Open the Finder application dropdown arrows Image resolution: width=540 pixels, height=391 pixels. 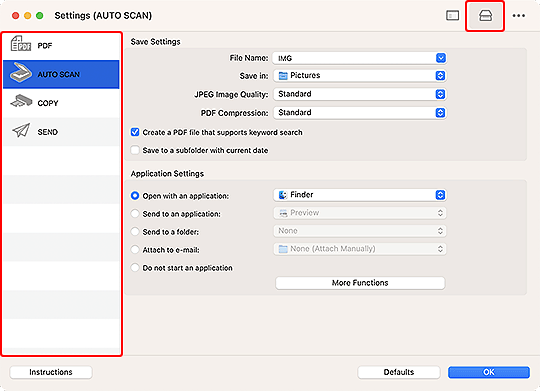[x=440, y=195]
